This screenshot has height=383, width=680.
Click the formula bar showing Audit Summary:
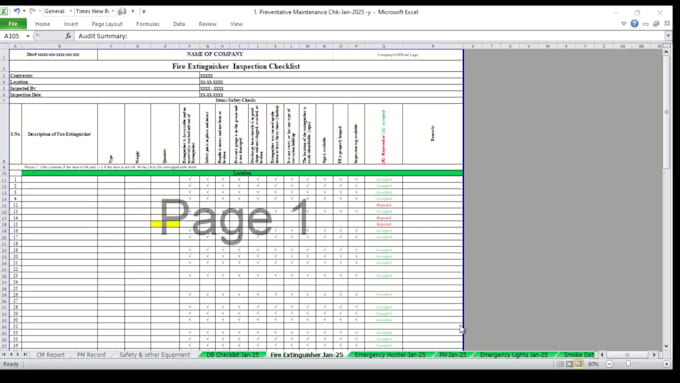click(x=369, y=36)
